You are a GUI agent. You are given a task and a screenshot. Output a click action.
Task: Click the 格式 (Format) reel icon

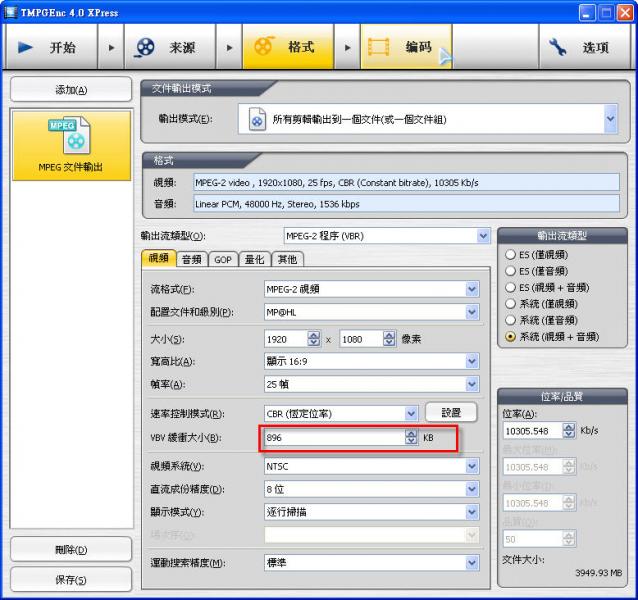(263, 47)
